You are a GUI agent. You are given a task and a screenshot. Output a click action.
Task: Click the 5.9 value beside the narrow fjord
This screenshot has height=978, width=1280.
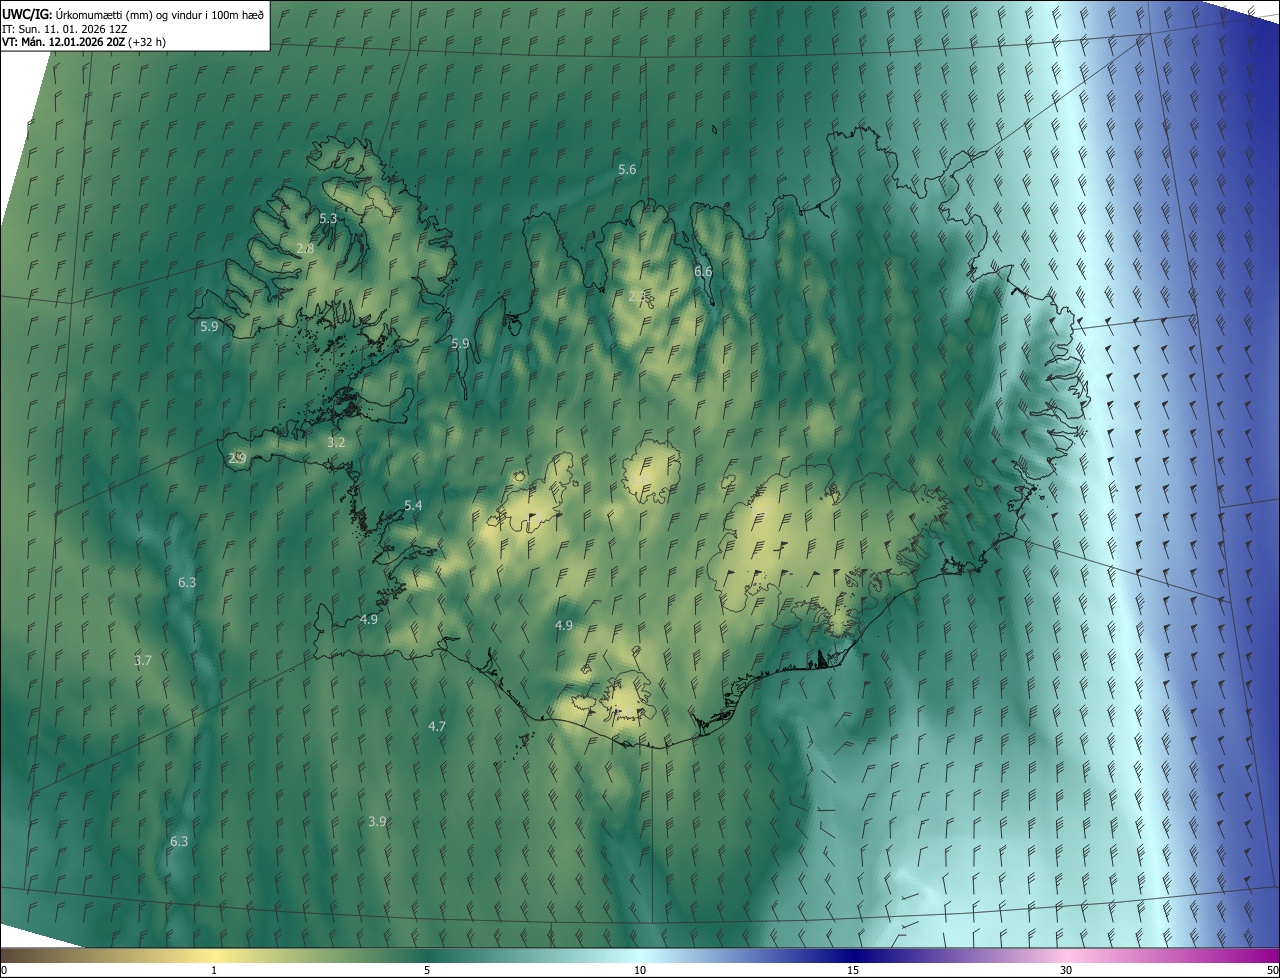[x=460, y=344]
